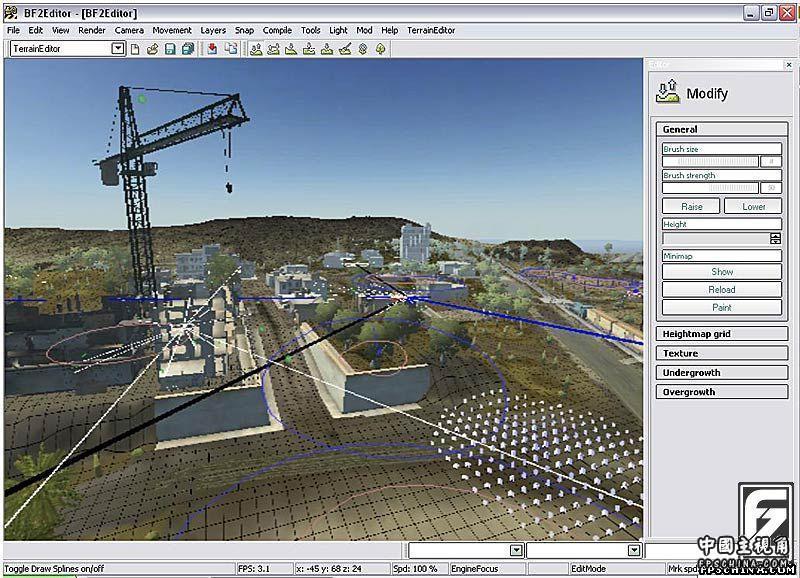This screenshot has height=578, width=800.
Task: Click the 'Minimap' label
Action: click(678, 256)
